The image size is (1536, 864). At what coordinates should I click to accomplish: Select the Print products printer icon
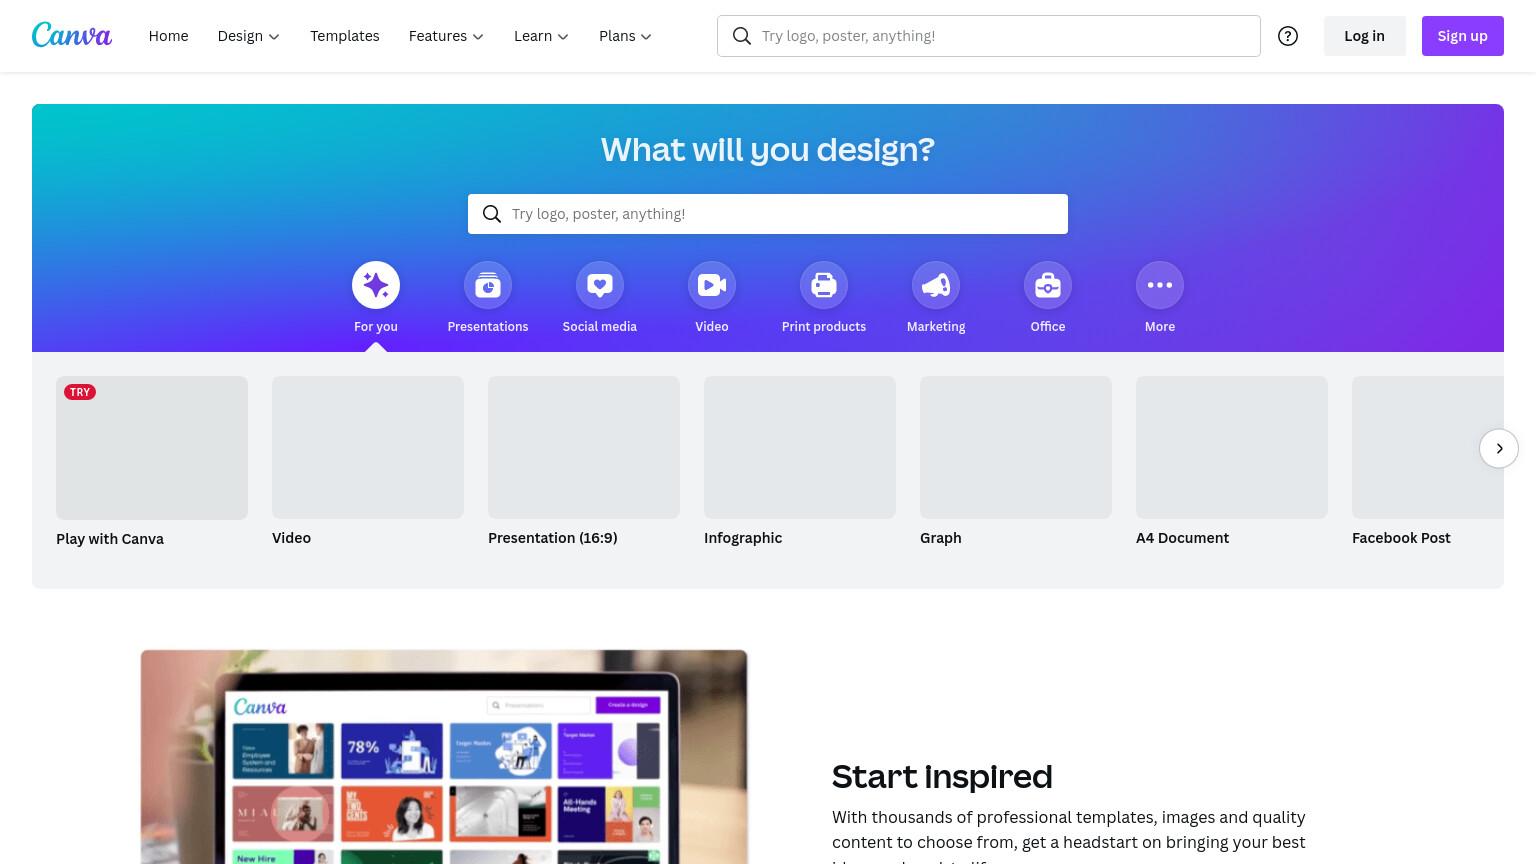pos(824,285)
